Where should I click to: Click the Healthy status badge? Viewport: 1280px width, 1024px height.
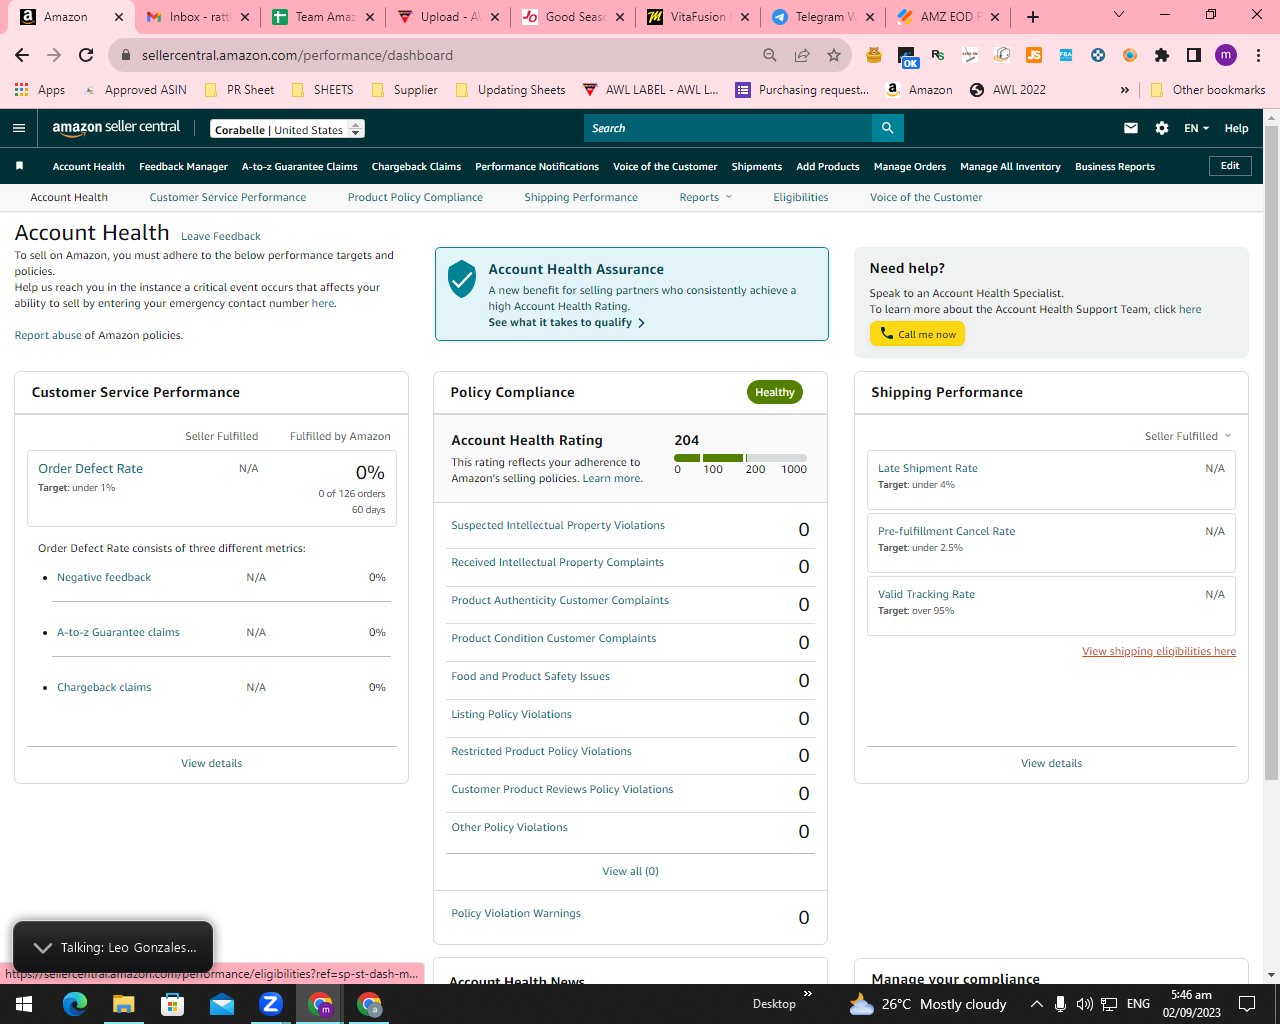click(x=775, y=392)
